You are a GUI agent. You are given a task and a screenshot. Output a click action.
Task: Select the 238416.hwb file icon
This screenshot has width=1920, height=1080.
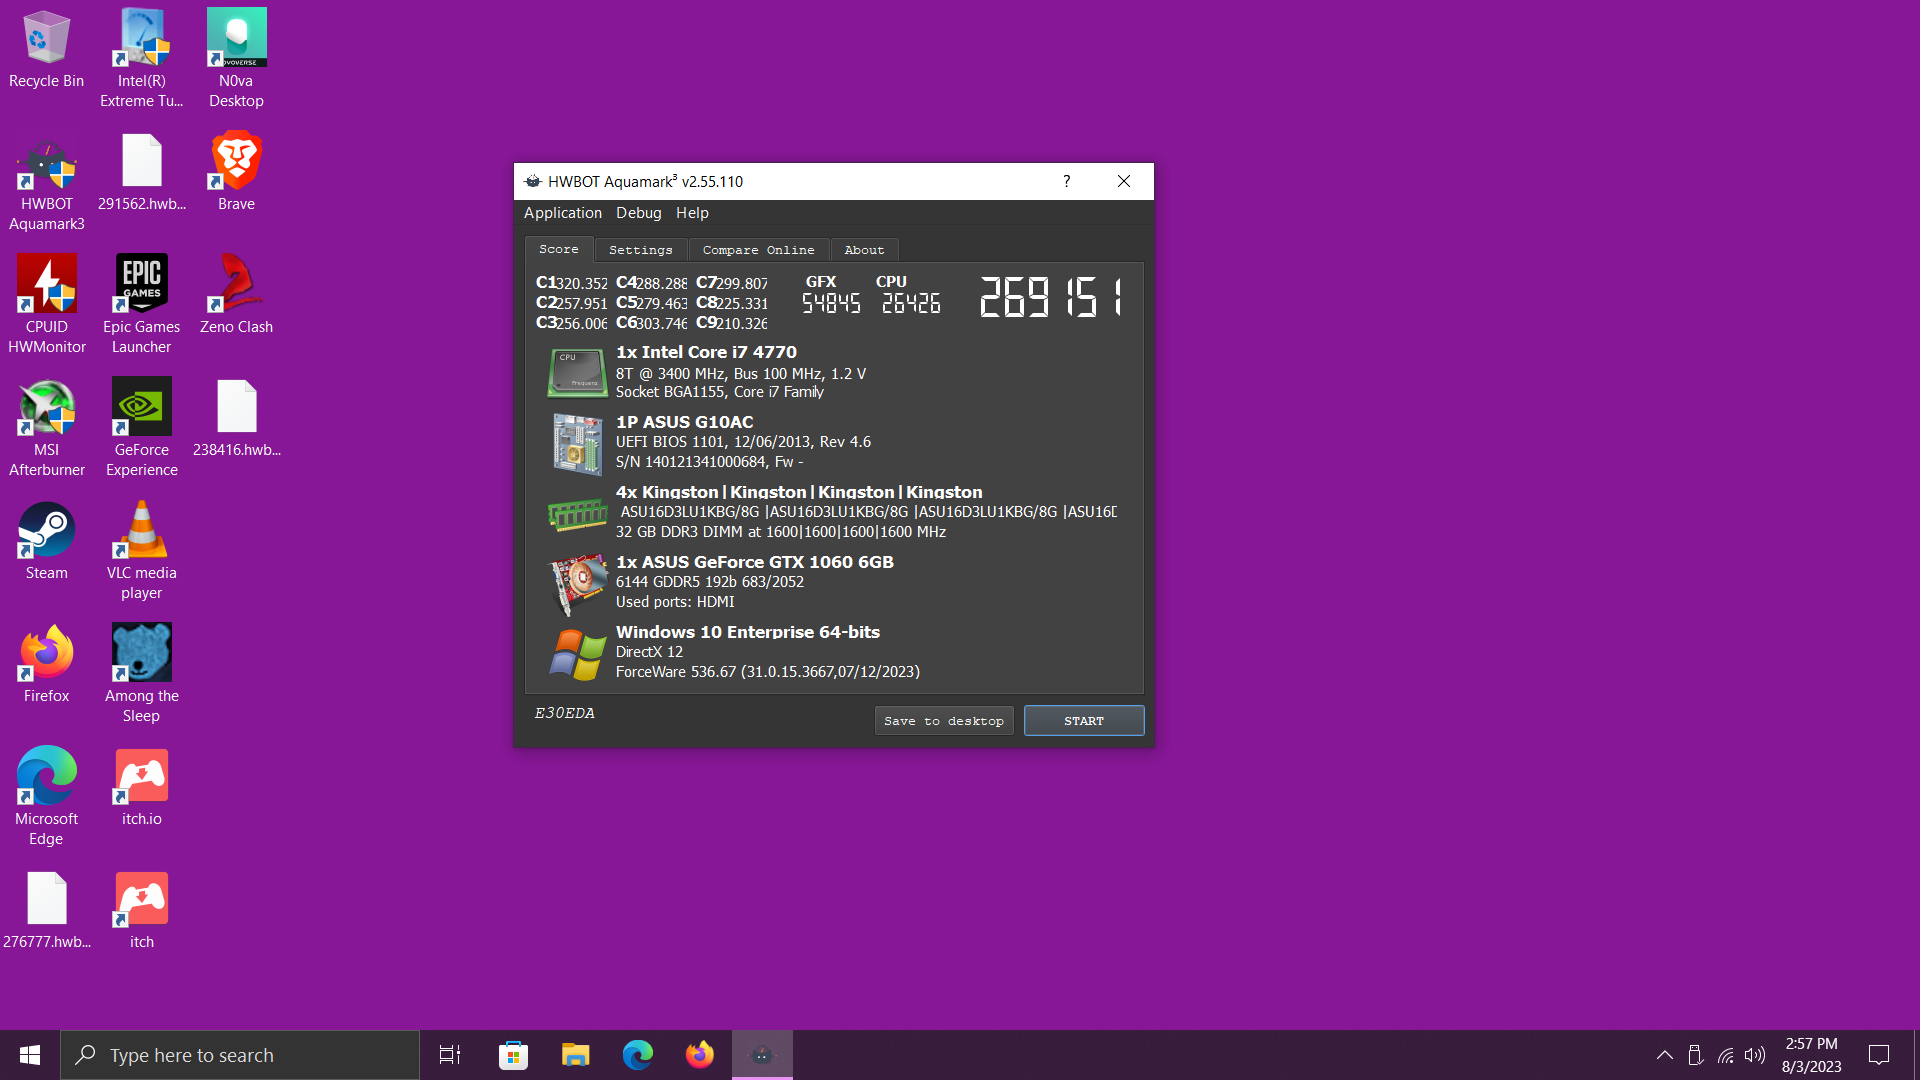click(236, 418)
